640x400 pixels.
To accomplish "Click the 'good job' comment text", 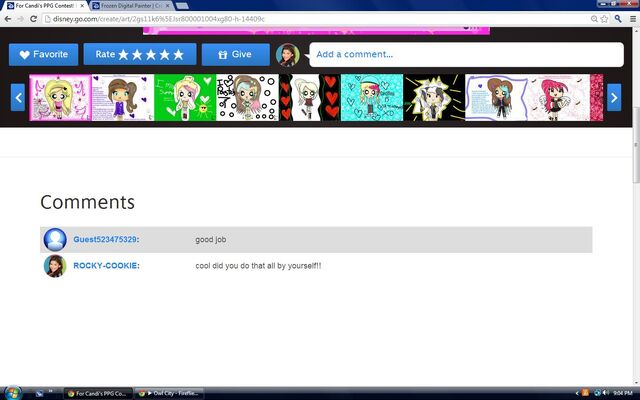I will [211, 240].
